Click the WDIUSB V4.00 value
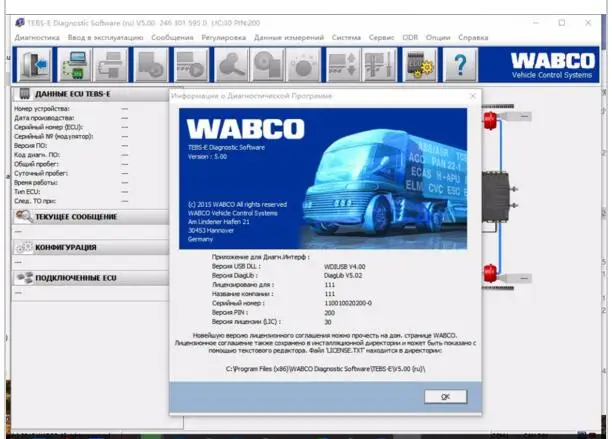Image resolution: width=612 pixels, height=439 pixels. 344,267
